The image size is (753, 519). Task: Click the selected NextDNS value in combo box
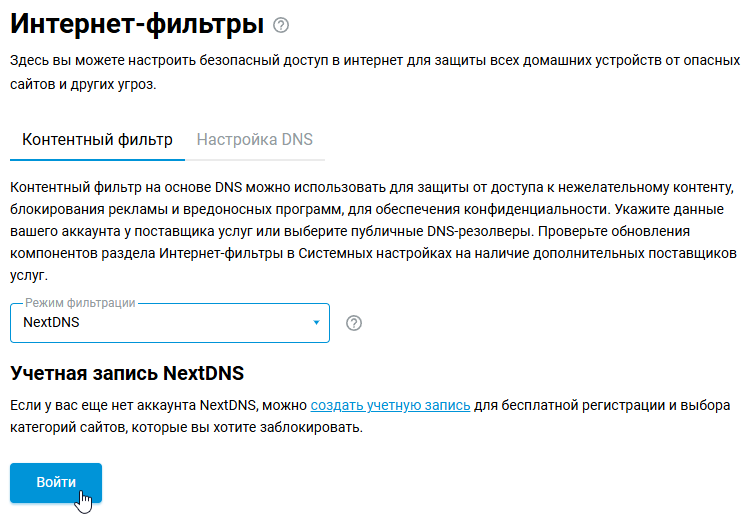coord(51,323)
